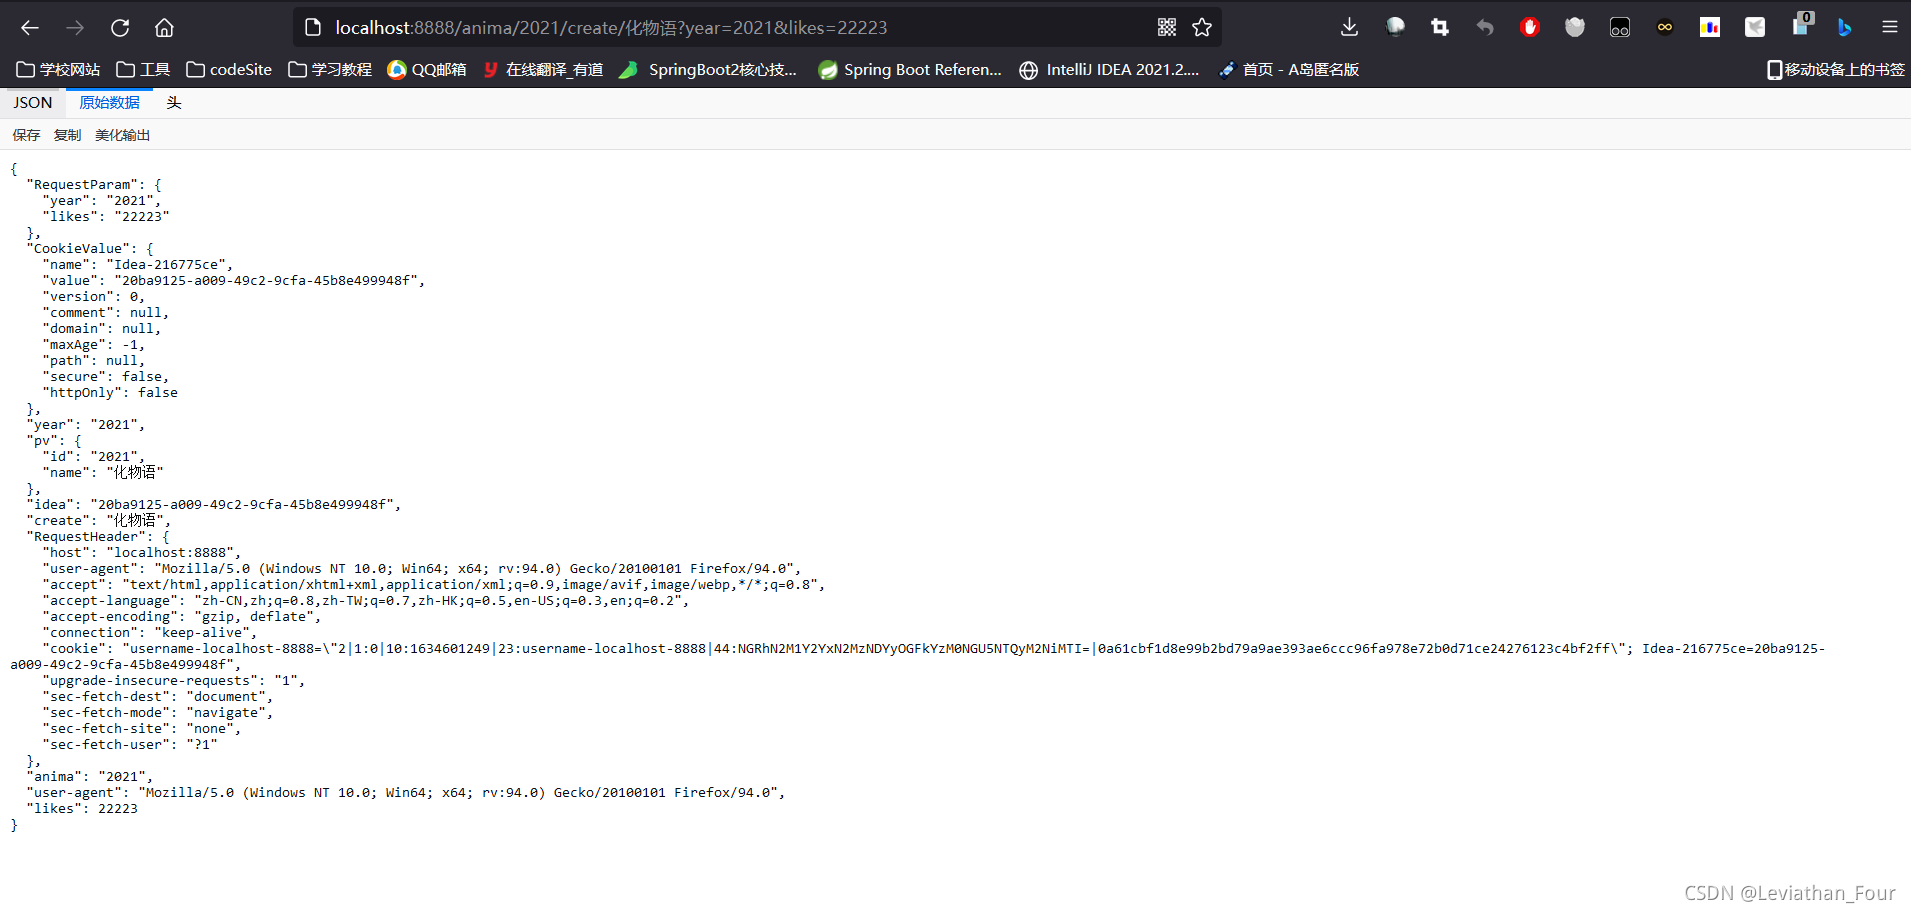Open the 在线翻译_有道 bookmark
The width and height of the screenshot is (1911, 913).
[543, 70]
